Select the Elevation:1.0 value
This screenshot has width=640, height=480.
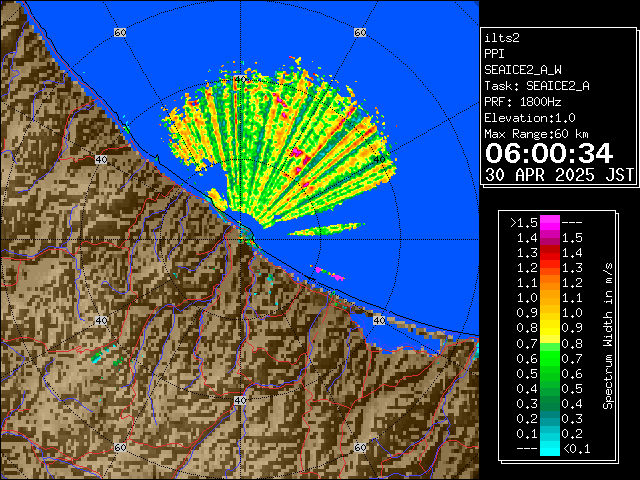[530, 118]
